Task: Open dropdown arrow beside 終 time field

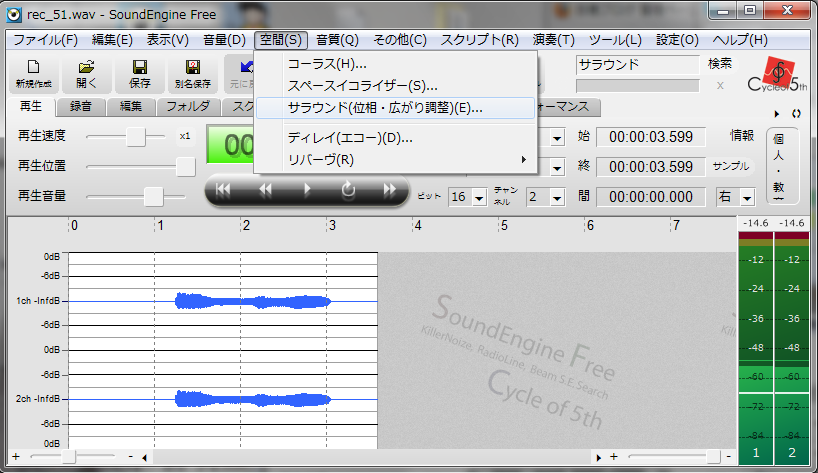Action: pyautogui.click(x=558, y=167)
